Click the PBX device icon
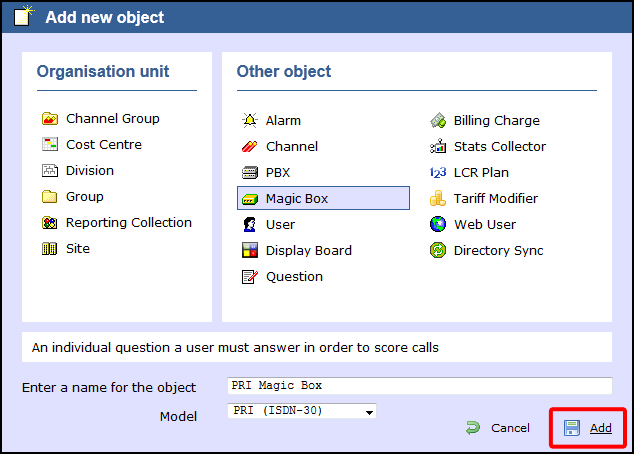 249,173
